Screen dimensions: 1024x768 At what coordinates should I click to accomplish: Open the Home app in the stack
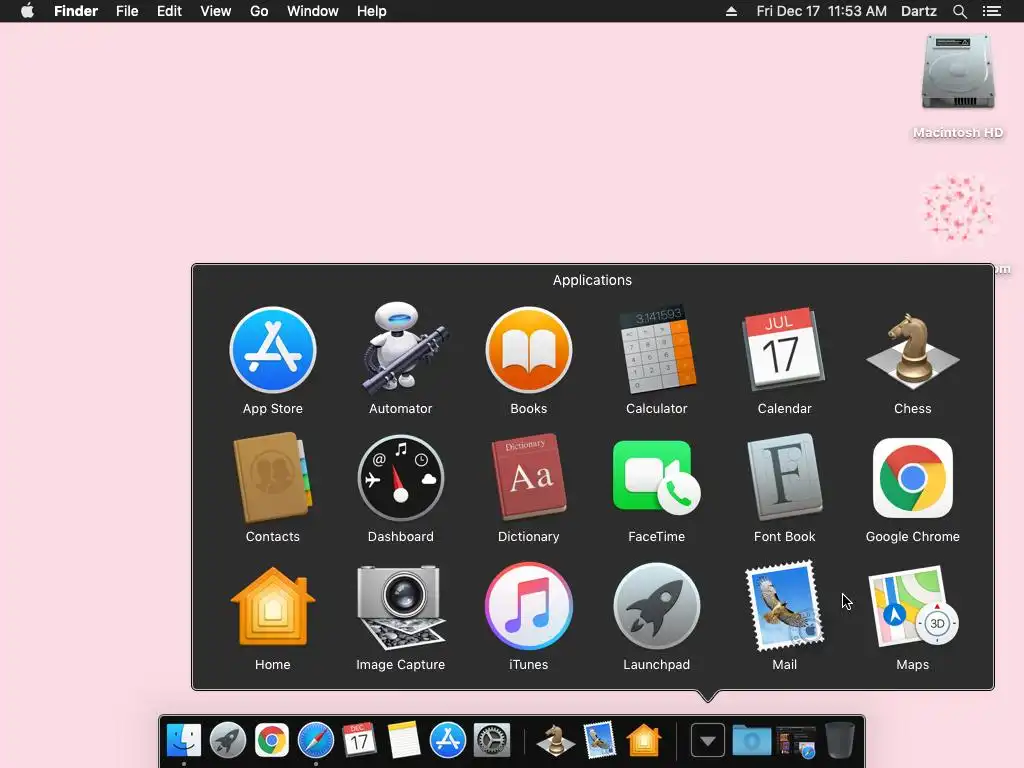coord(273,606)
